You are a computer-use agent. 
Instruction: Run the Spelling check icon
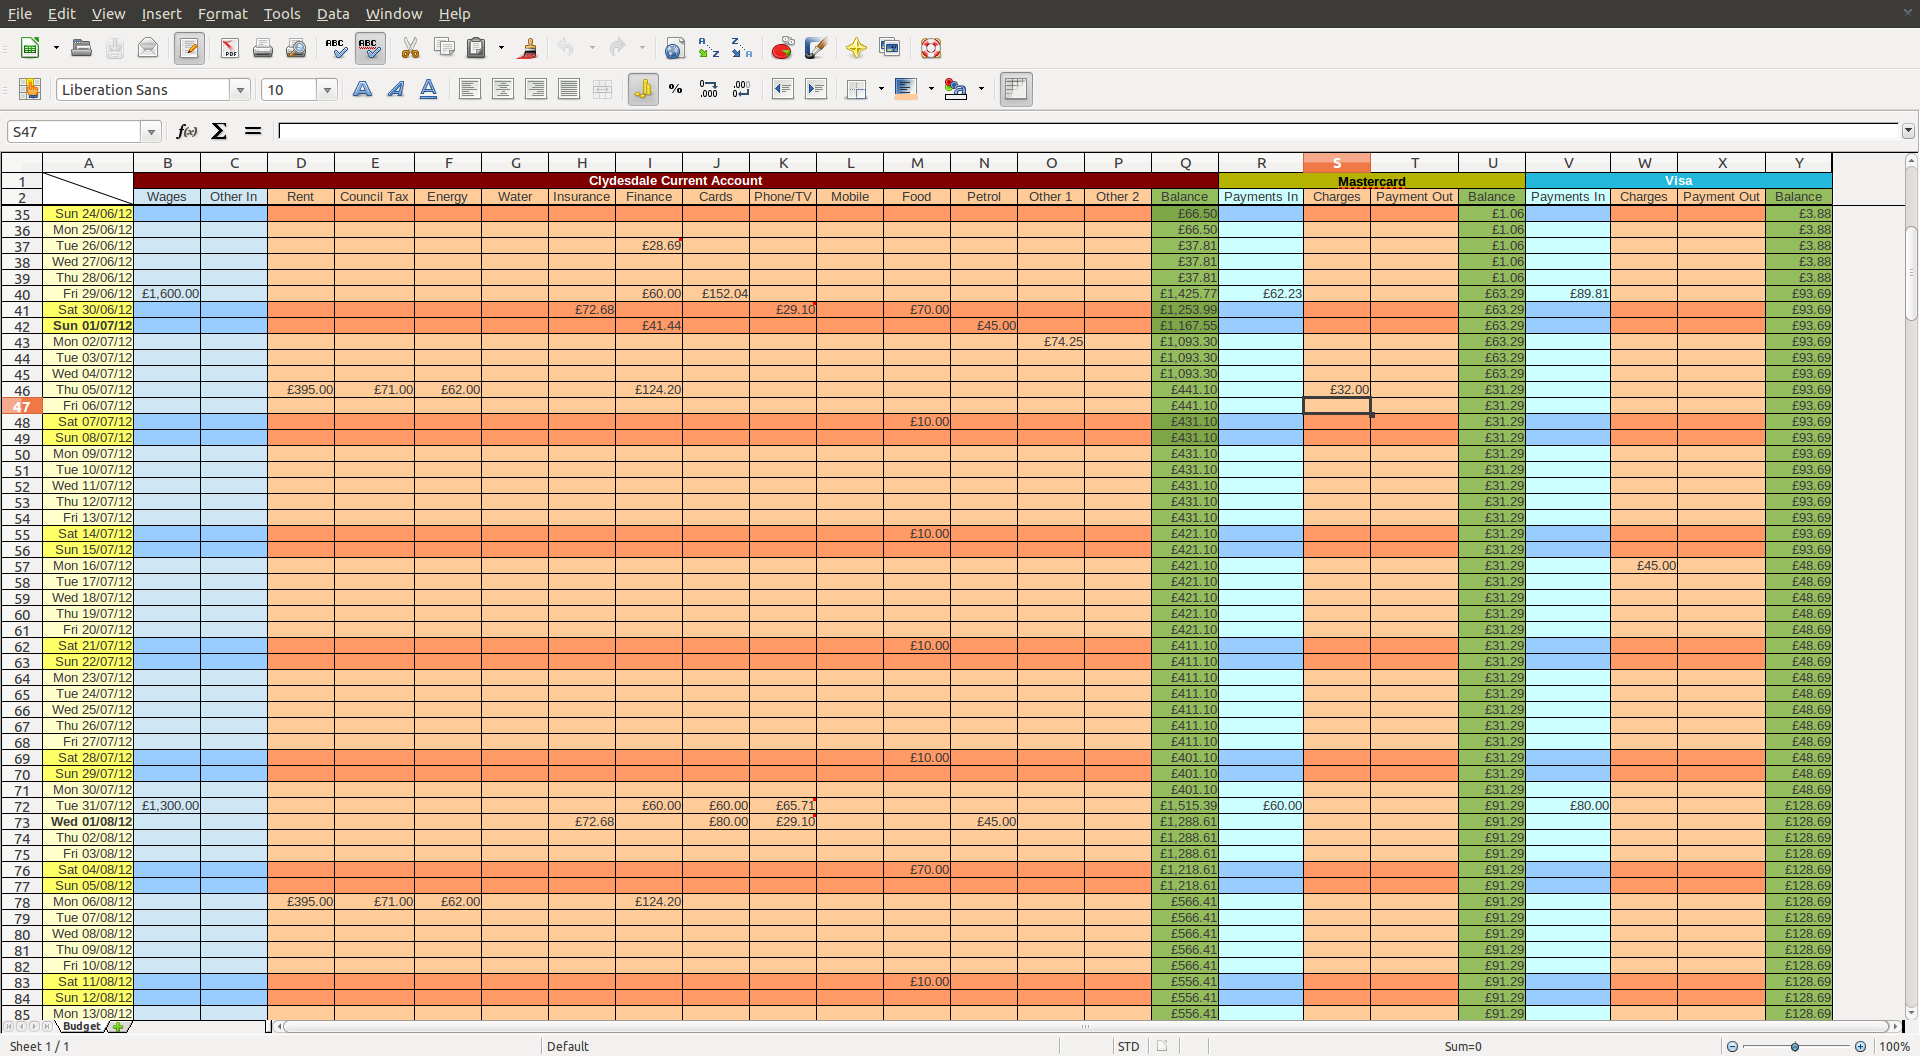coord(337,48)
